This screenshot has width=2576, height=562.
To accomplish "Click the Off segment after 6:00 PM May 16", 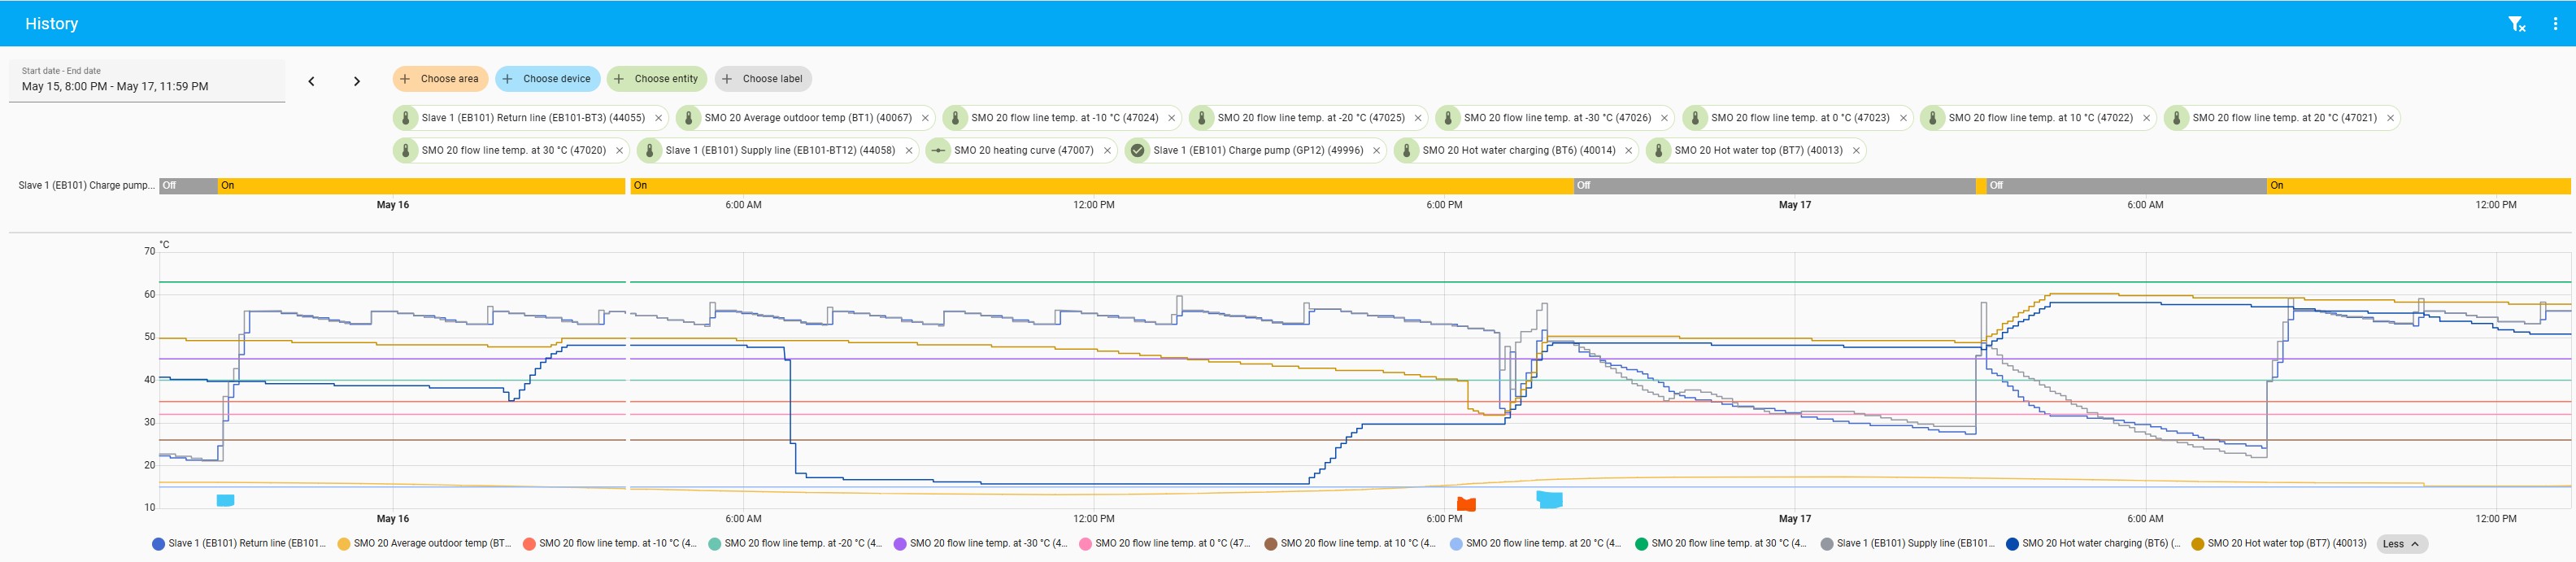I will [x=1775, y=185].
